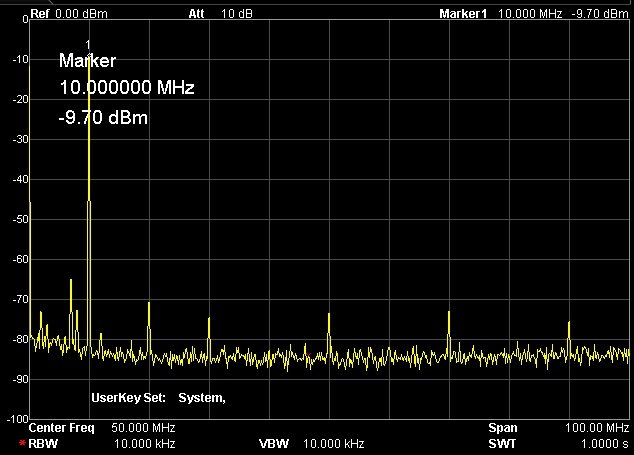This screenshot has height=455, width=634.
Task: Click the marker 1 indicator atop the peak
Action: click(88, 44)
